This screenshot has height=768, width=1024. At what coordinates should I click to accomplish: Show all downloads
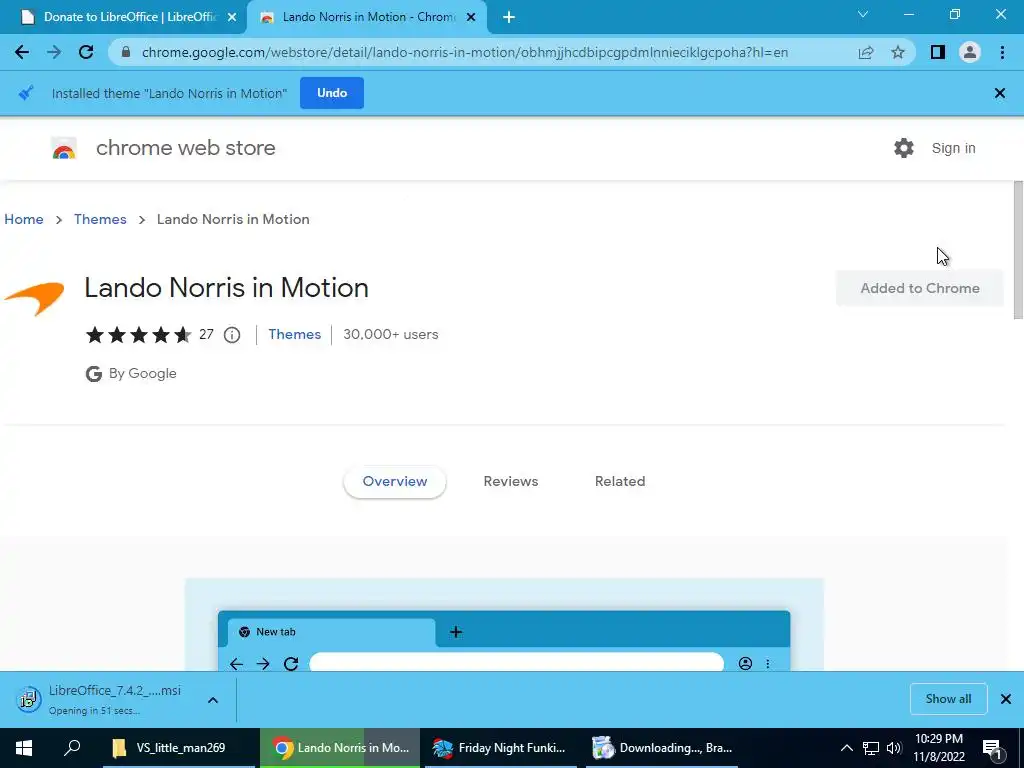[x=948, y=699]
